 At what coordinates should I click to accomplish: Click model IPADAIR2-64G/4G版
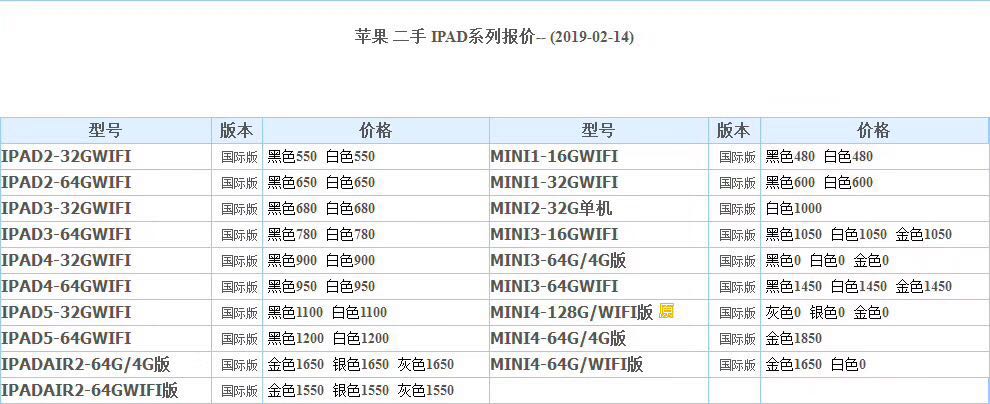[x=86, y=364]
